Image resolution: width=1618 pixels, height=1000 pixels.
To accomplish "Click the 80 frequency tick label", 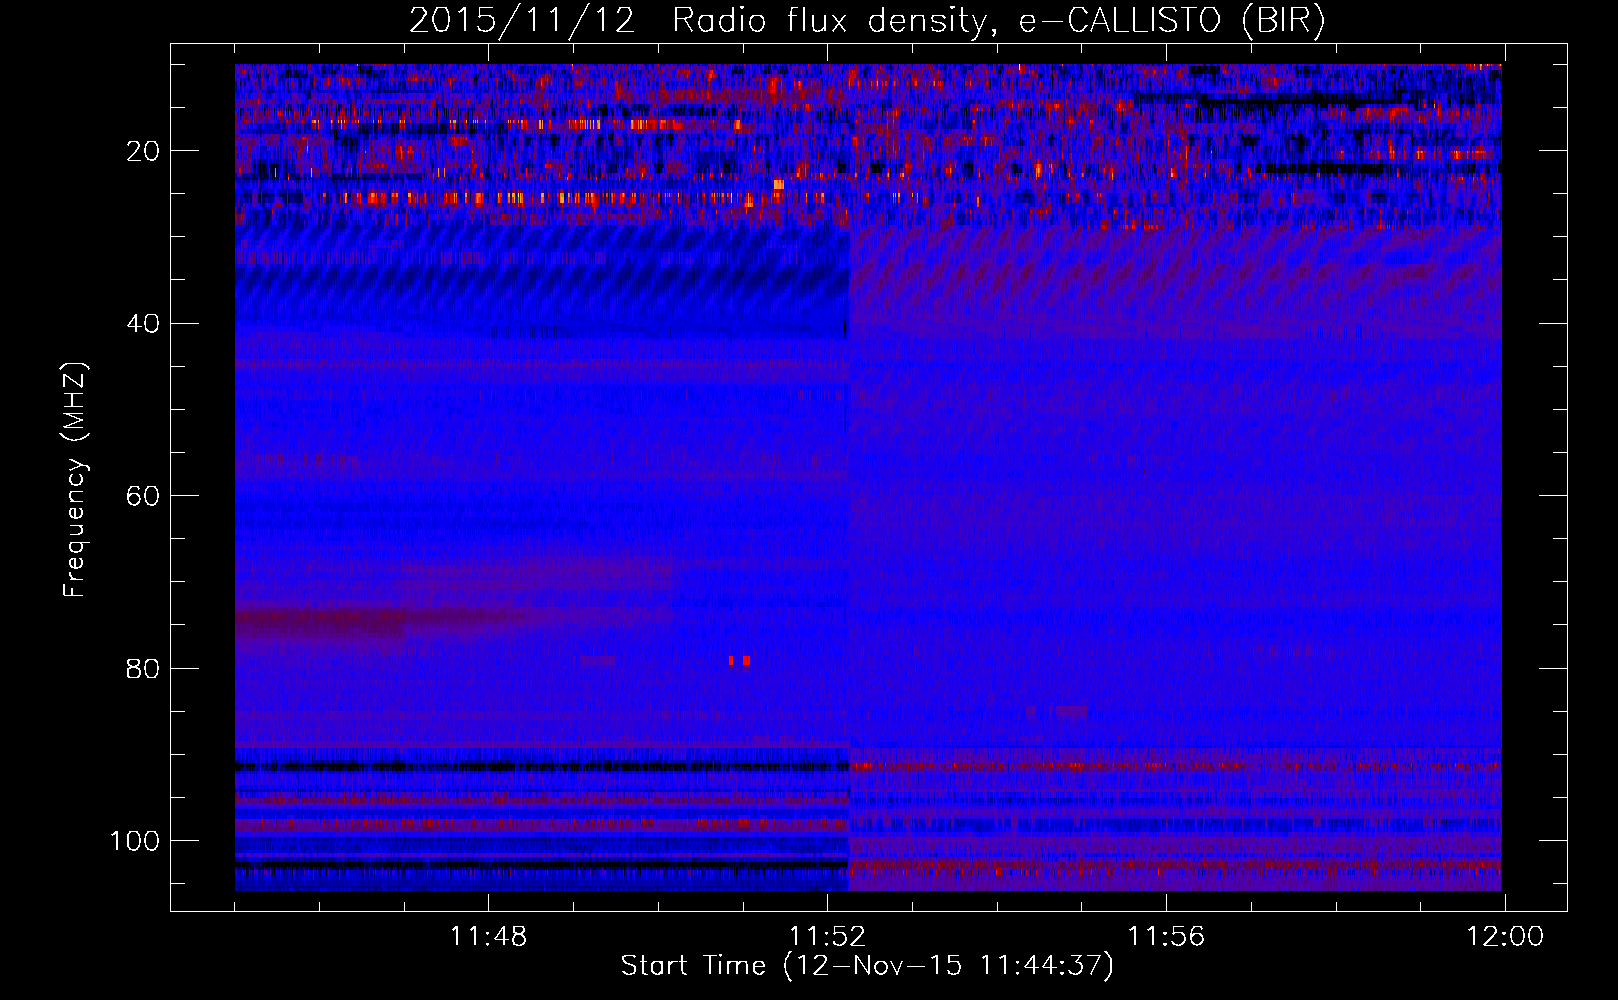I will [x=144, y=669].
